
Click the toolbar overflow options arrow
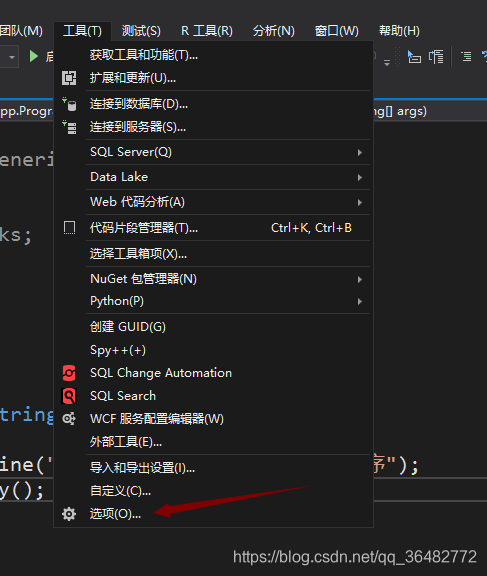(x=387, y=62)
